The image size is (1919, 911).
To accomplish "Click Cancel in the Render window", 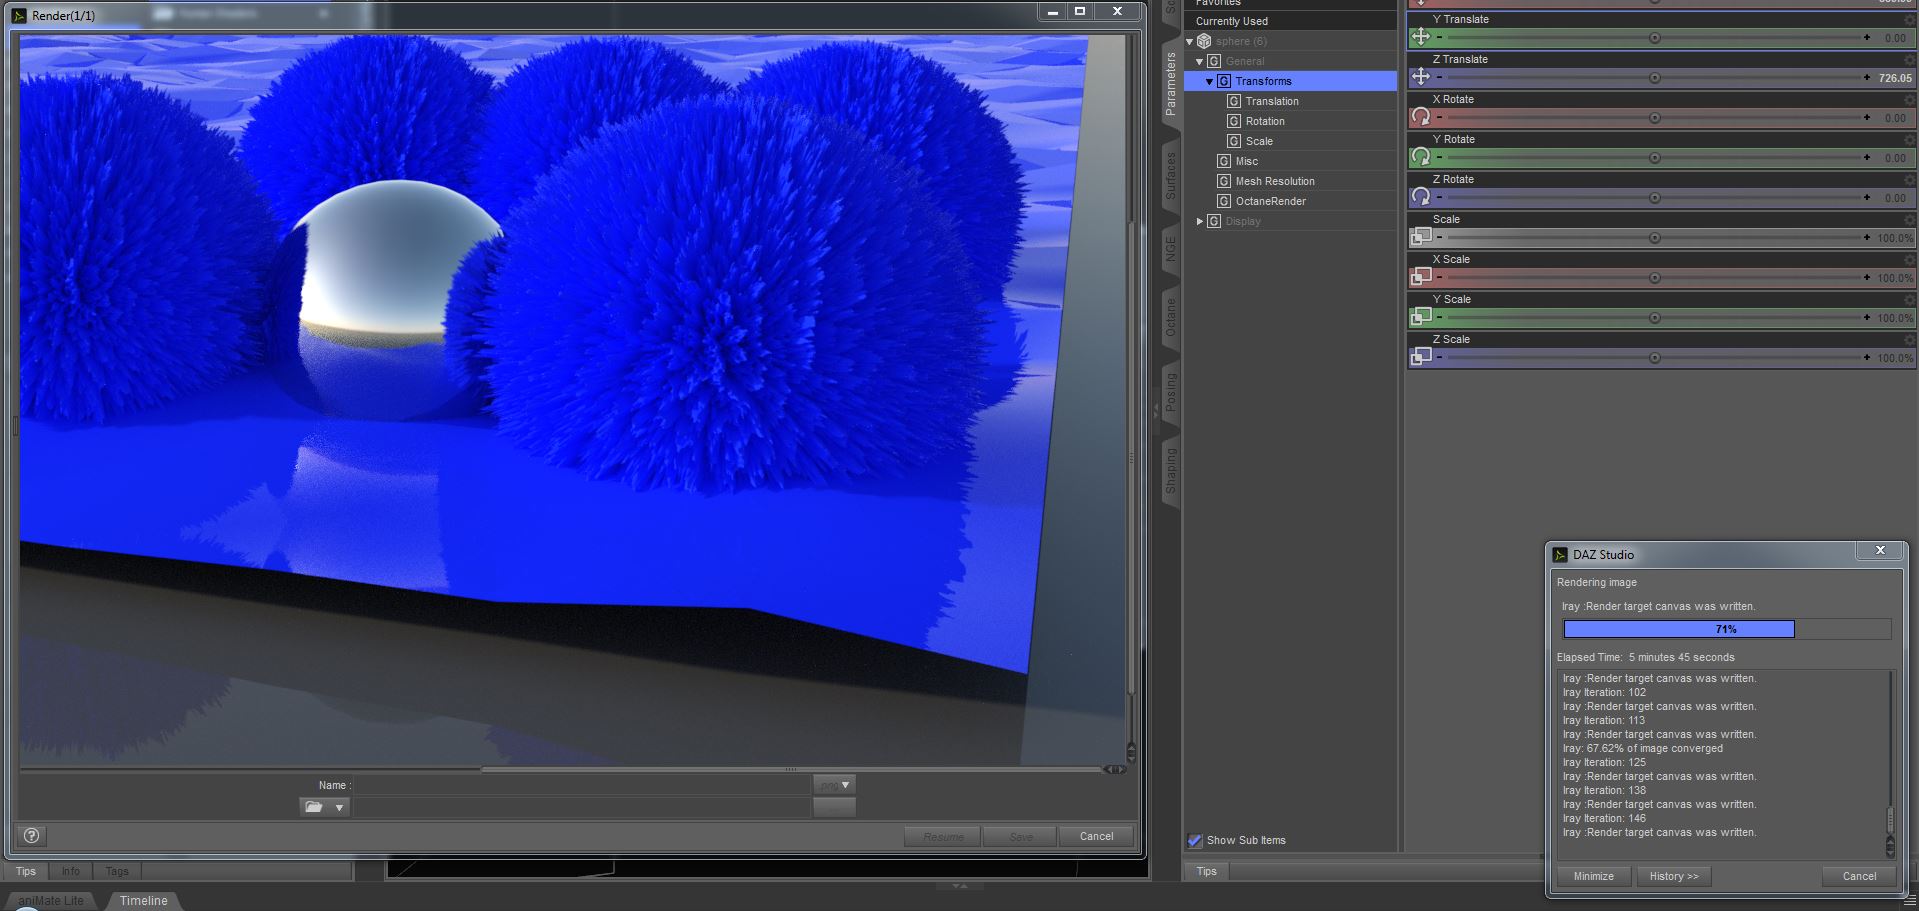I will tap(1096, 836).
